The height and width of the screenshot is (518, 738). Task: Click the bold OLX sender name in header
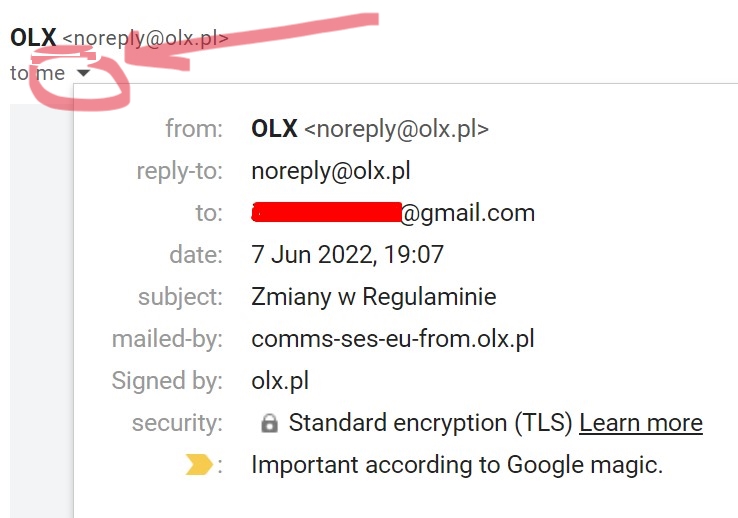click(33, 38)
